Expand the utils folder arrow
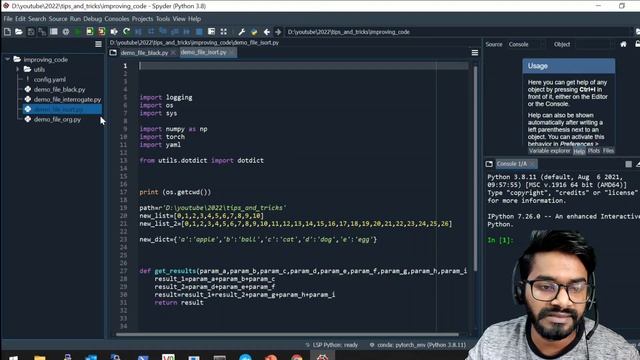Viewport: 640px width, 360px height. (x=18, y=69)
